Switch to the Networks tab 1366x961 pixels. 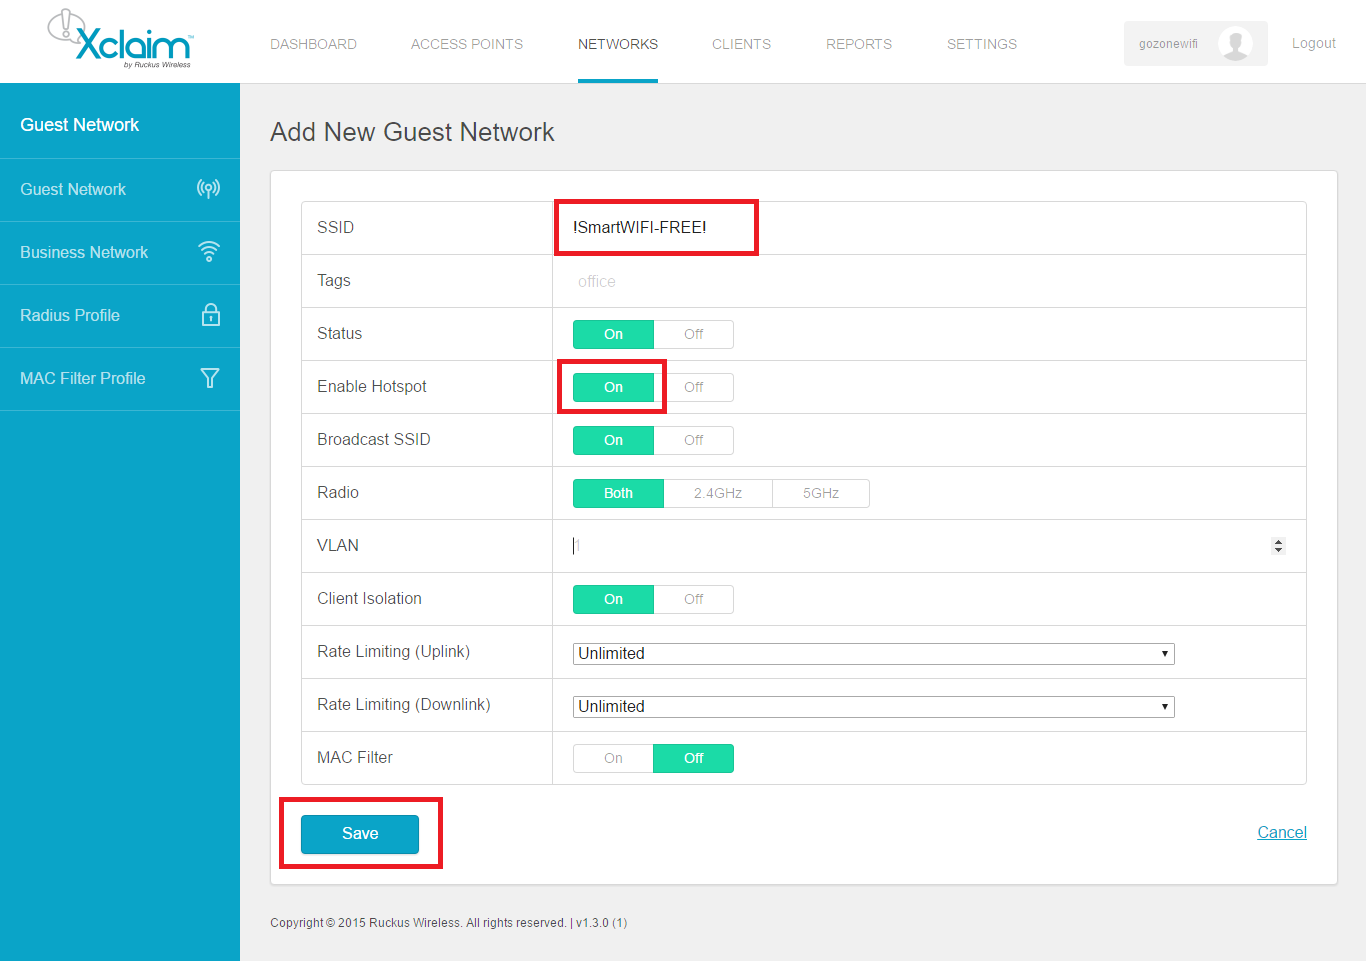pos(618,44)
